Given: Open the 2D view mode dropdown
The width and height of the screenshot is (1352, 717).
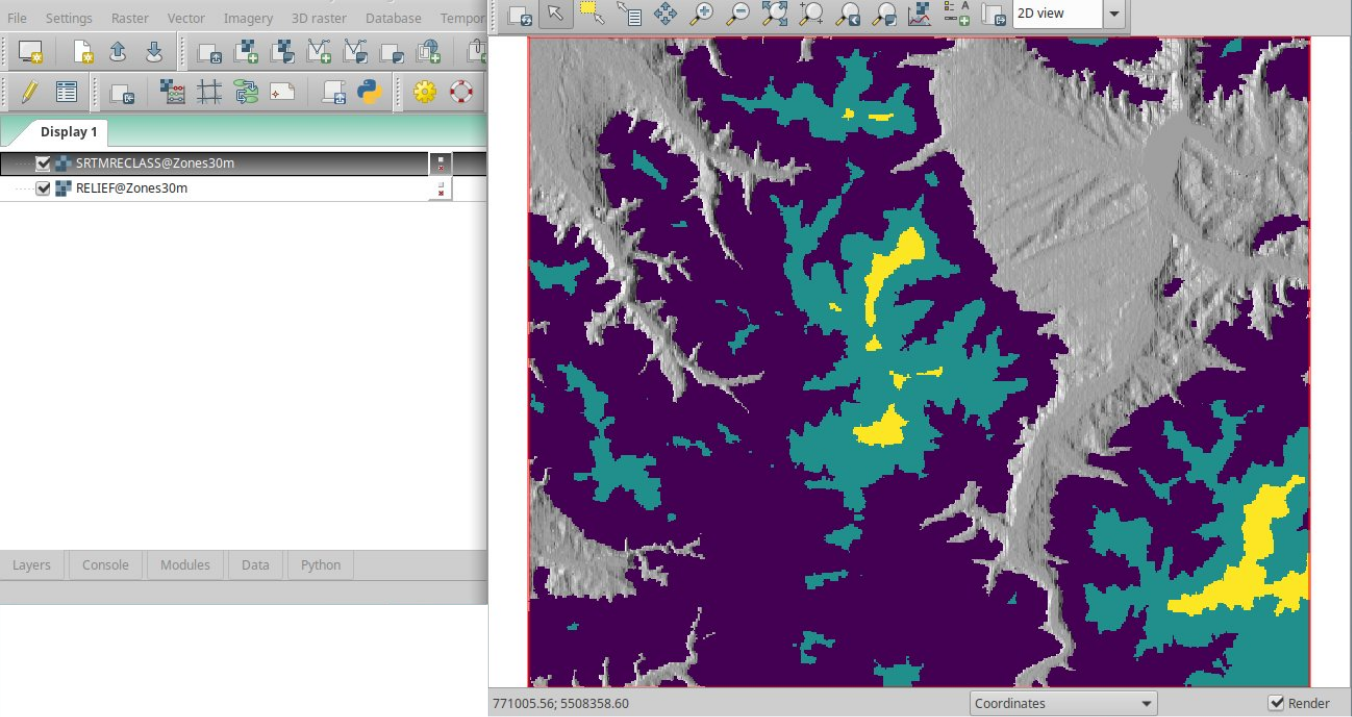Looking at the screenshot, I should [x=1114, y=14].
